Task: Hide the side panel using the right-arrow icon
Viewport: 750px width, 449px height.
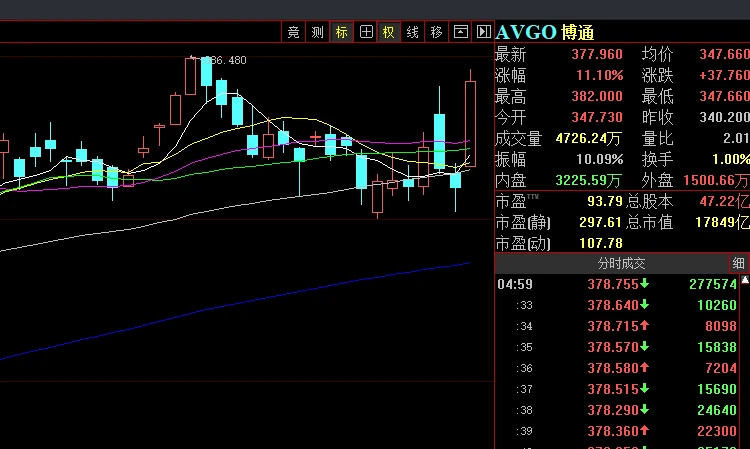Action: pos(483,32)
